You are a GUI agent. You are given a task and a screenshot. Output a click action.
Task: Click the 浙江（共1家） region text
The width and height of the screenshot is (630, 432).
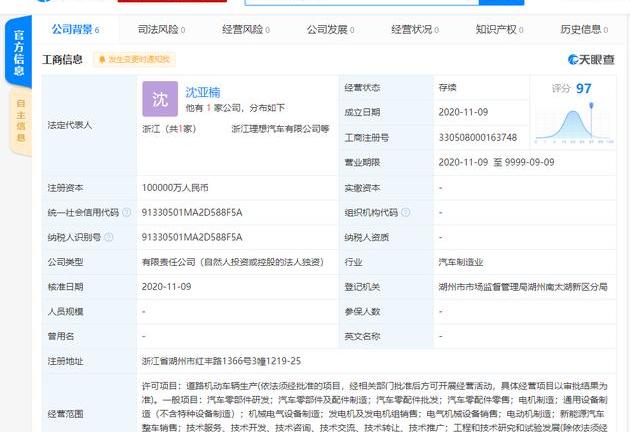click(x=169, y=129)
